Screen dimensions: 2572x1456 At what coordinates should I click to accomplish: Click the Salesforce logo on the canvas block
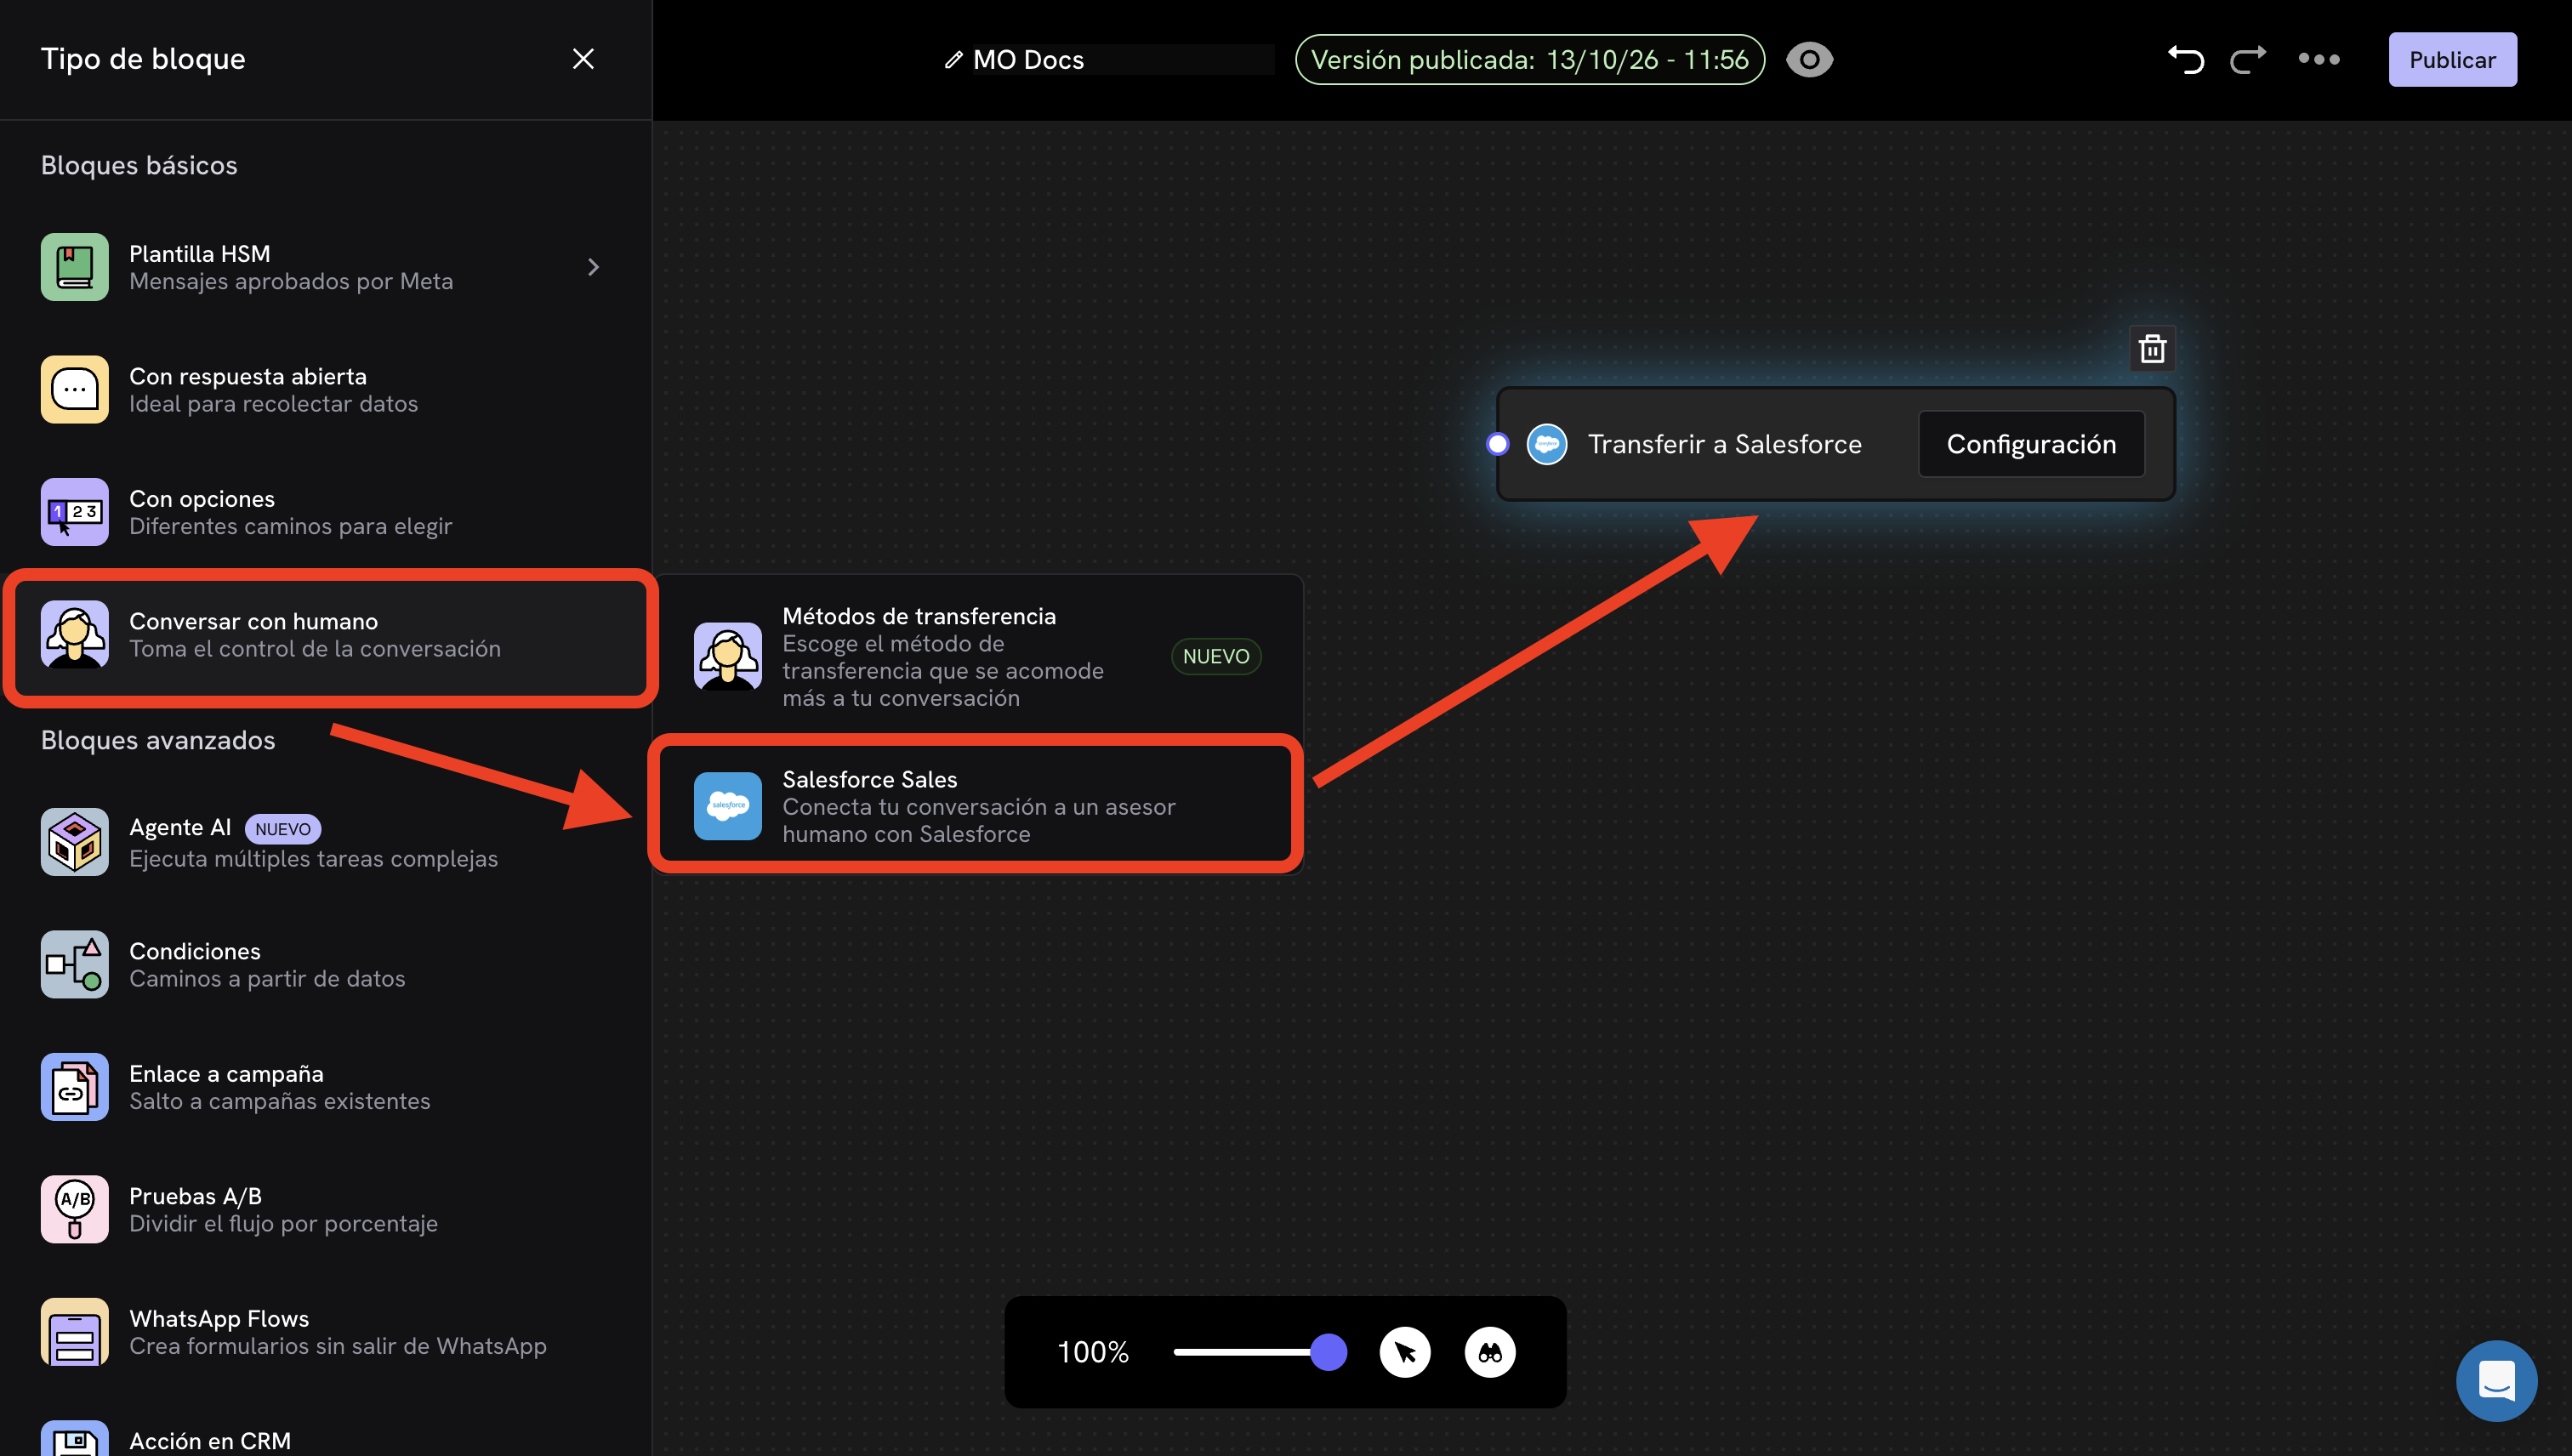click(1547, 444)
